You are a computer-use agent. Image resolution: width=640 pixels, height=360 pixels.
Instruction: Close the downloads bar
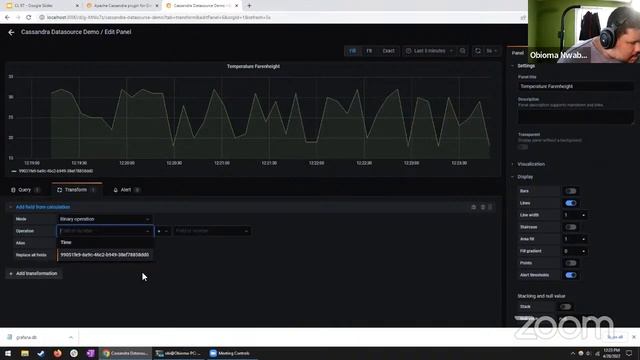tap(634, 337)
